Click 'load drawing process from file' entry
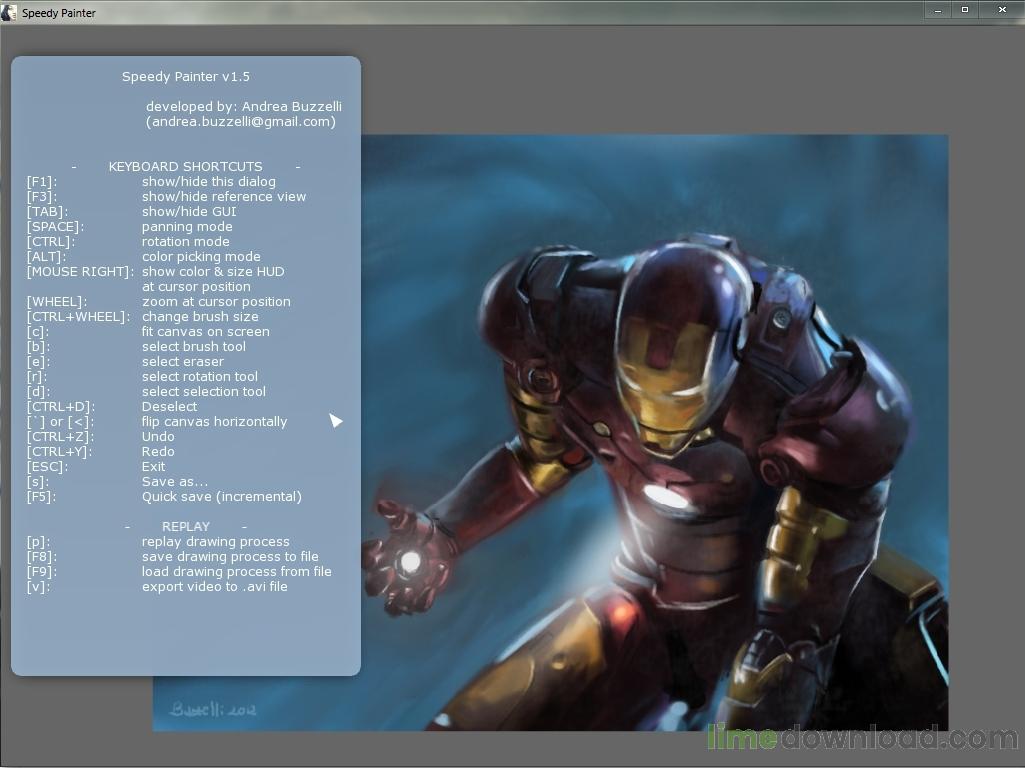 [236, 572]
